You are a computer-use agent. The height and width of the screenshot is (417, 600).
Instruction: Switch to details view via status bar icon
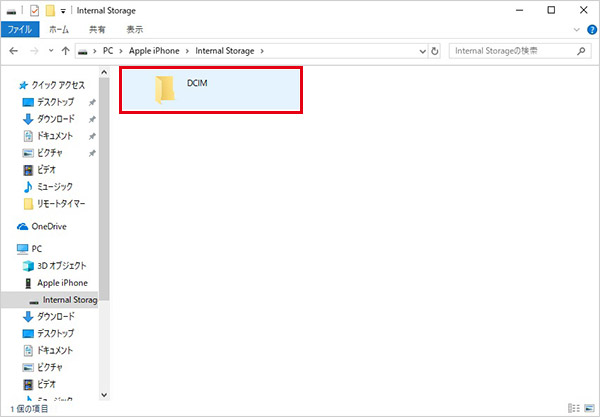pyautogui.click(x=574, y=408)
